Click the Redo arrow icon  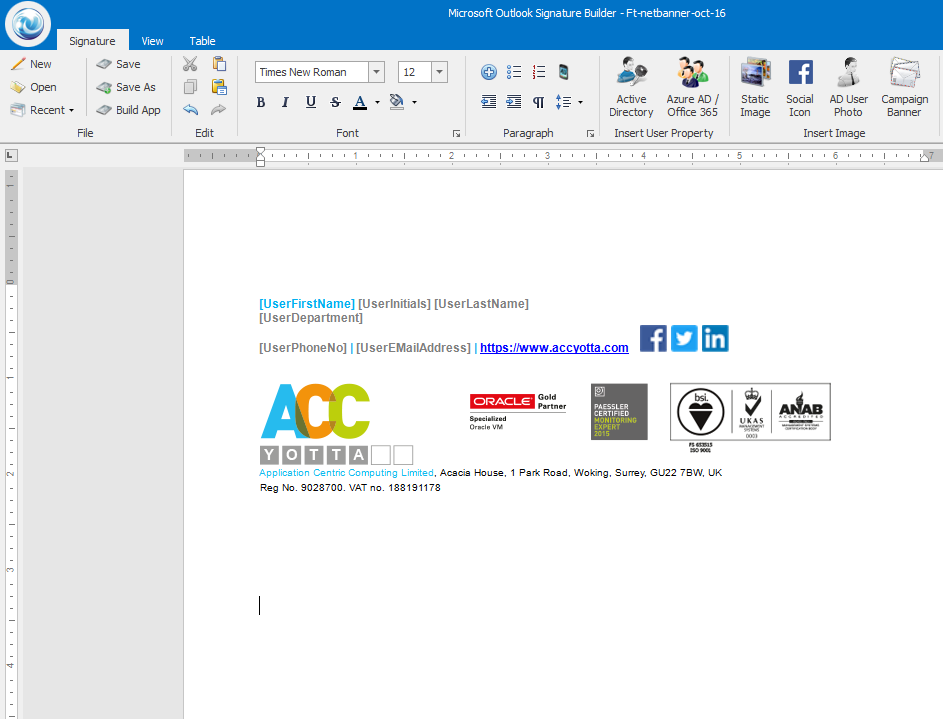tap(218, 109)
